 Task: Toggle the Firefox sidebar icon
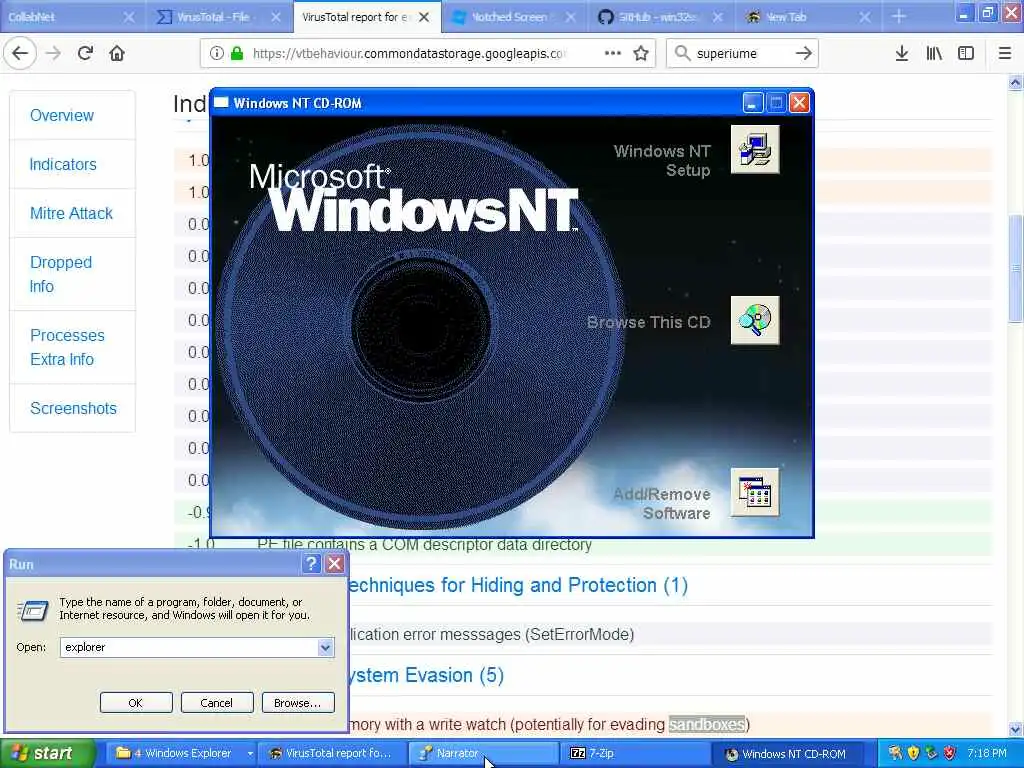click(x=966, y=54)
